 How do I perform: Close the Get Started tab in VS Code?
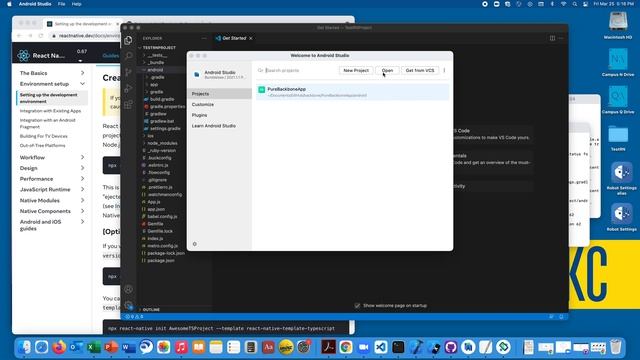click(x=251, y=38)
